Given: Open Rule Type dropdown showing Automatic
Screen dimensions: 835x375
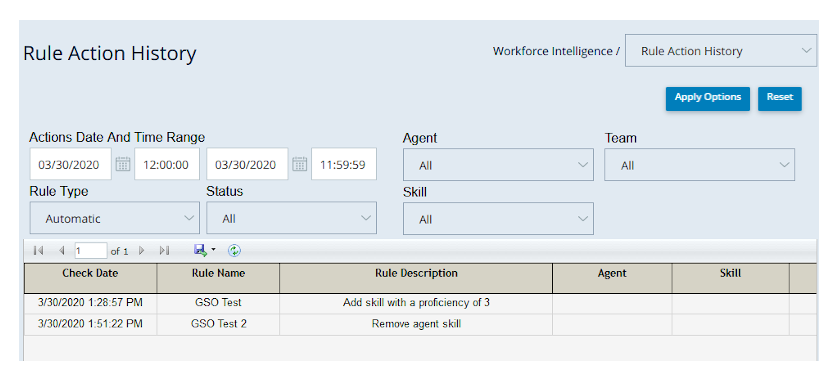Looking at the screenshot, I should click(114, 218).
